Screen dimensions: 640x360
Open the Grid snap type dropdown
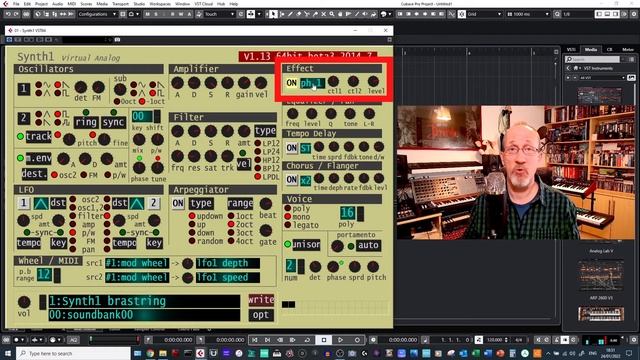pyautogui.click(x=484, y=14)
